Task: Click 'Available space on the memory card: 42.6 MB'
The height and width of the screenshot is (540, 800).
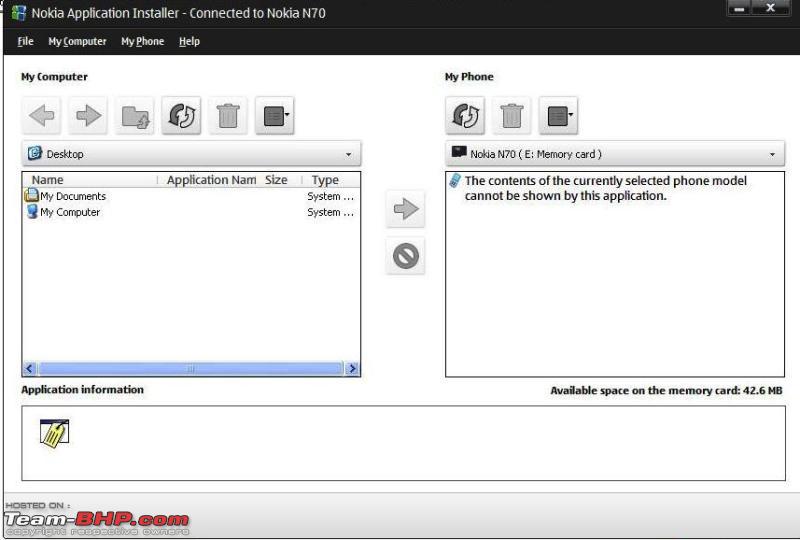Action: click(x=666, y=391)
